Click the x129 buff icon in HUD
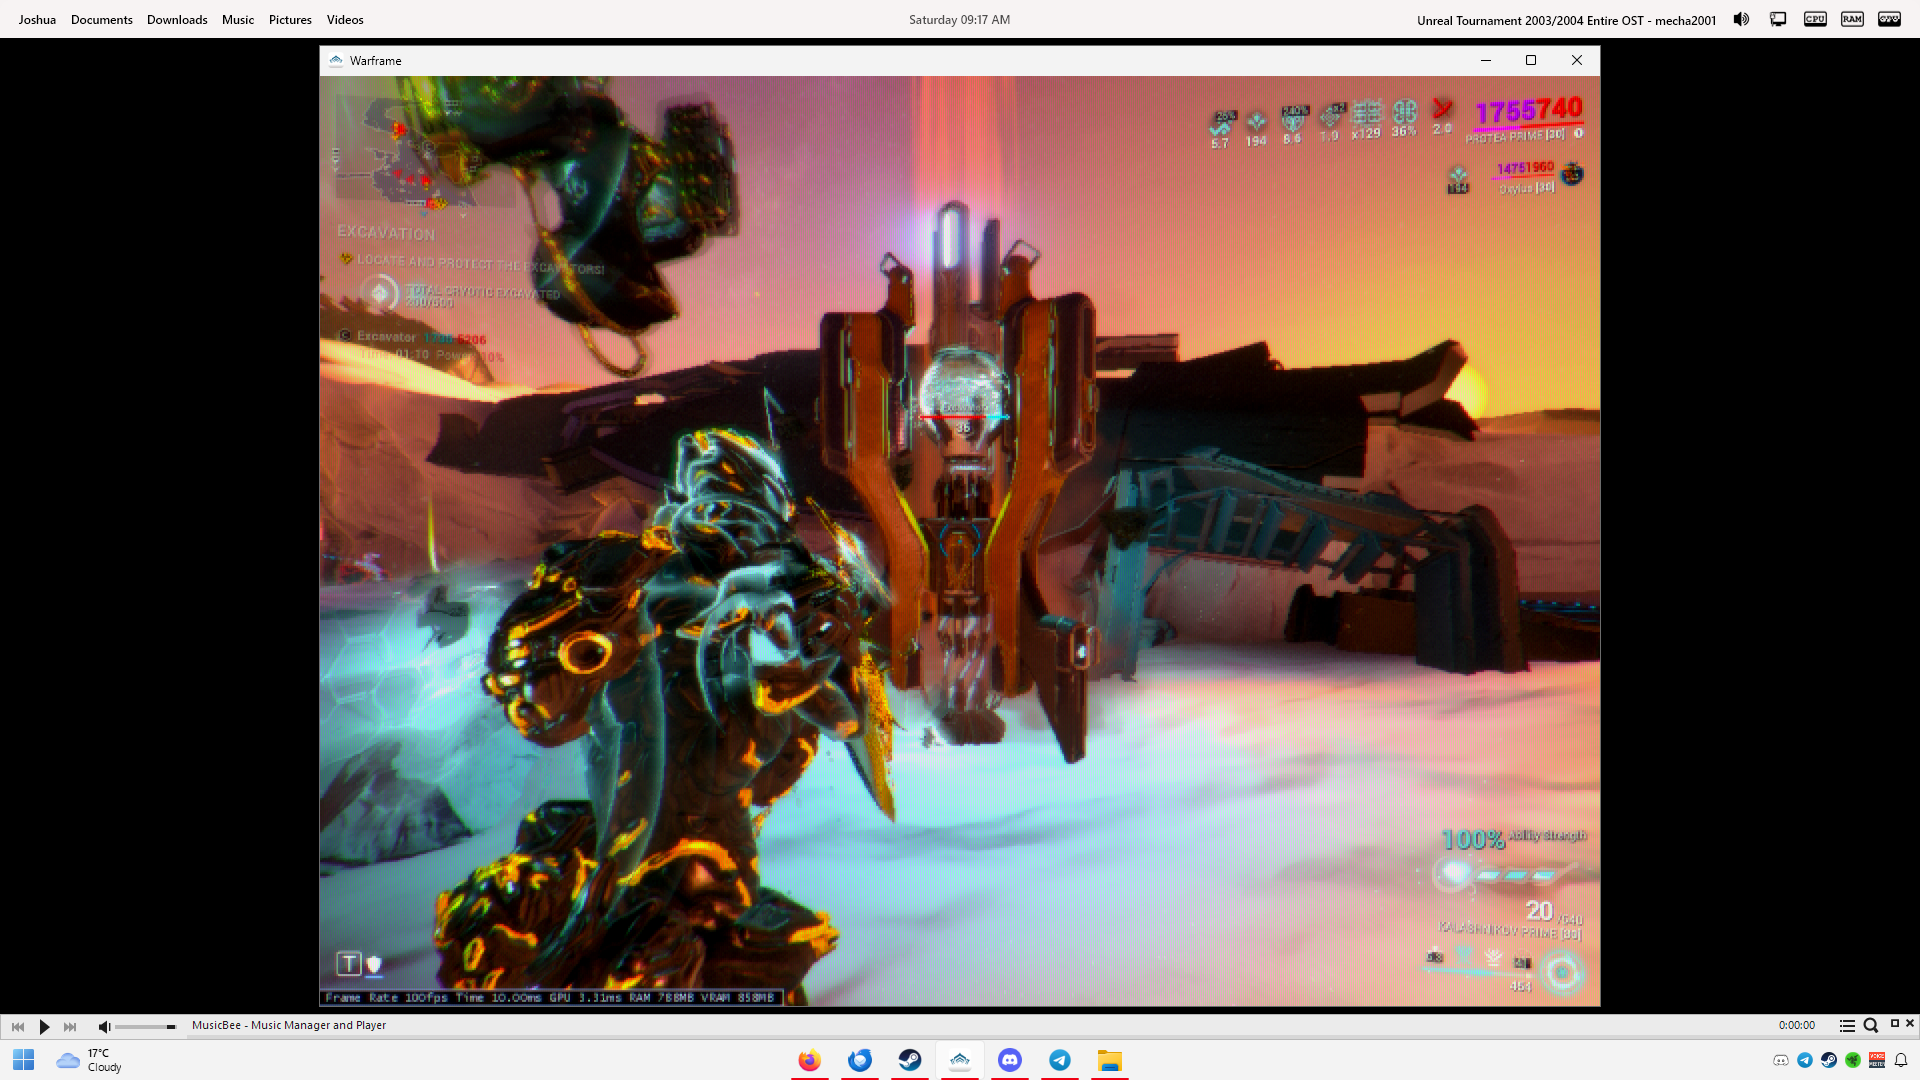 coord(1366,119)
